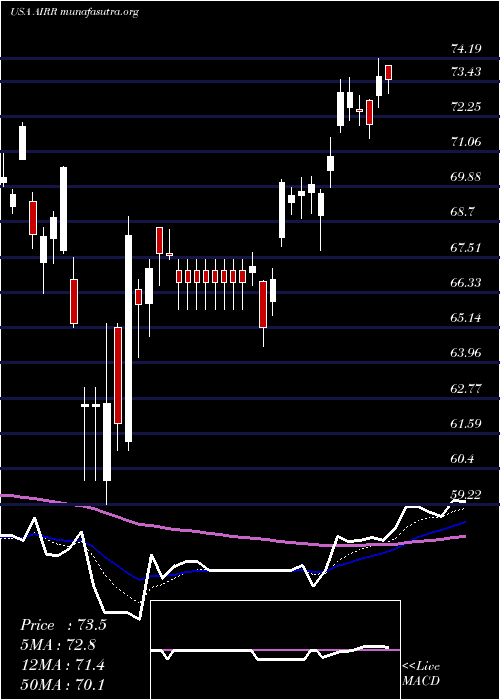The width and height of the screenshot is (500, 700).
Task: Click the 66.33 price axis label
Action: [466, 283]
